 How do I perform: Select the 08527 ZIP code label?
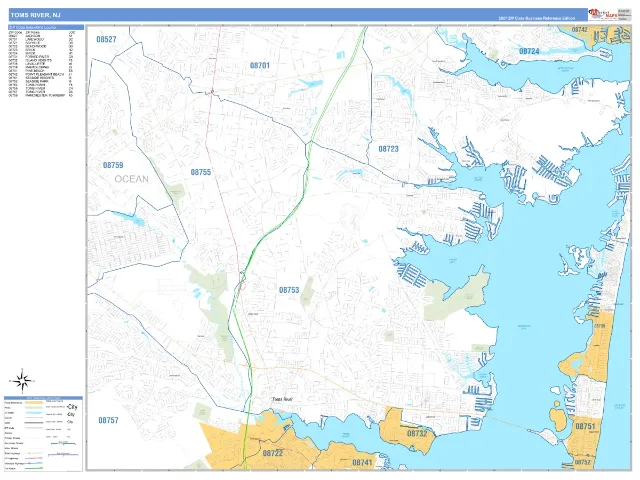tap(106, 39)
